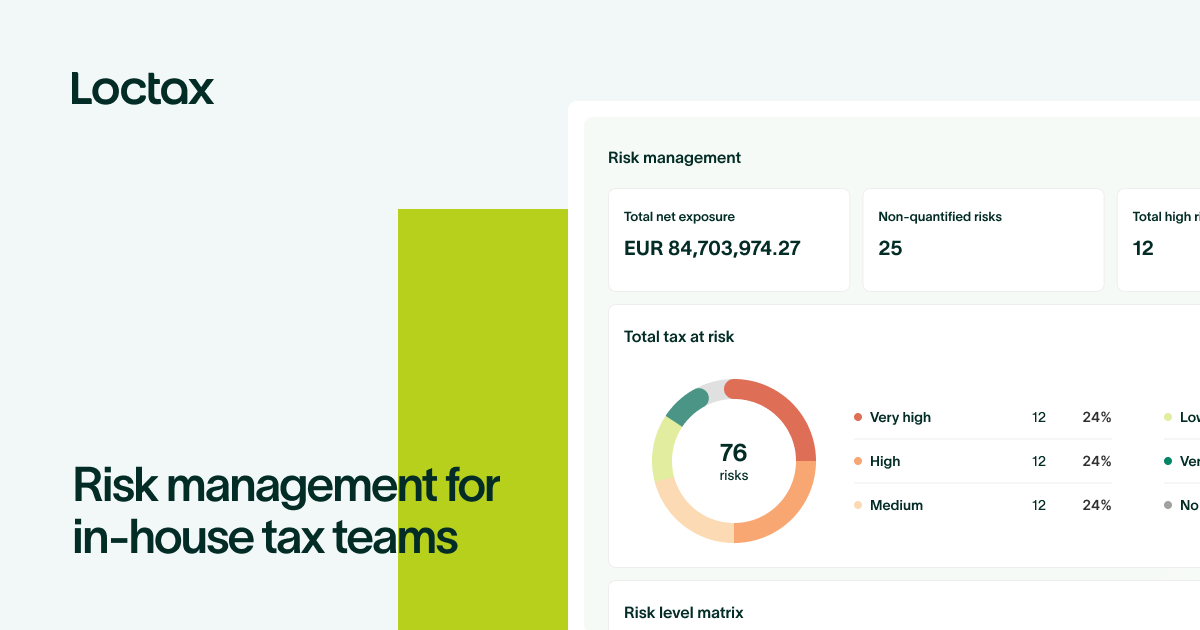Select the Medium legend dot
The width and height of the screenshot is (1200, 630).
point(858,505)
